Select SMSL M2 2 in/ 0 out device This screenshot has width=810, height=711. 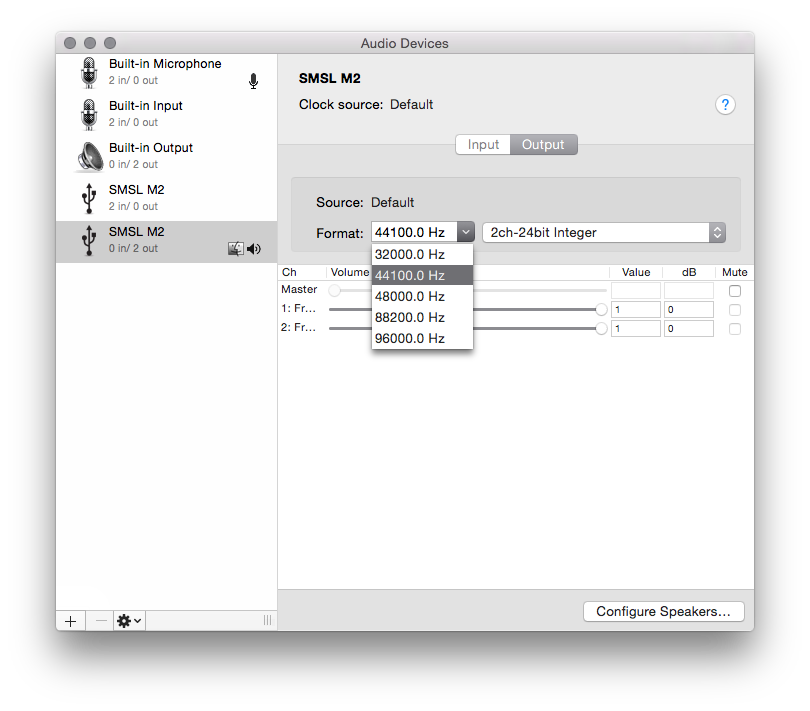point(166,198)
